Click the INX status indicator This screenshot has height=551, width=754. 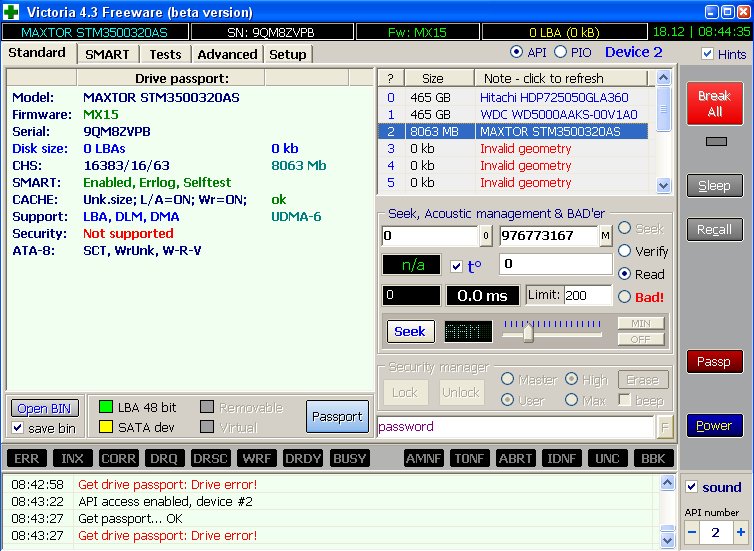(x=73, y=459)
